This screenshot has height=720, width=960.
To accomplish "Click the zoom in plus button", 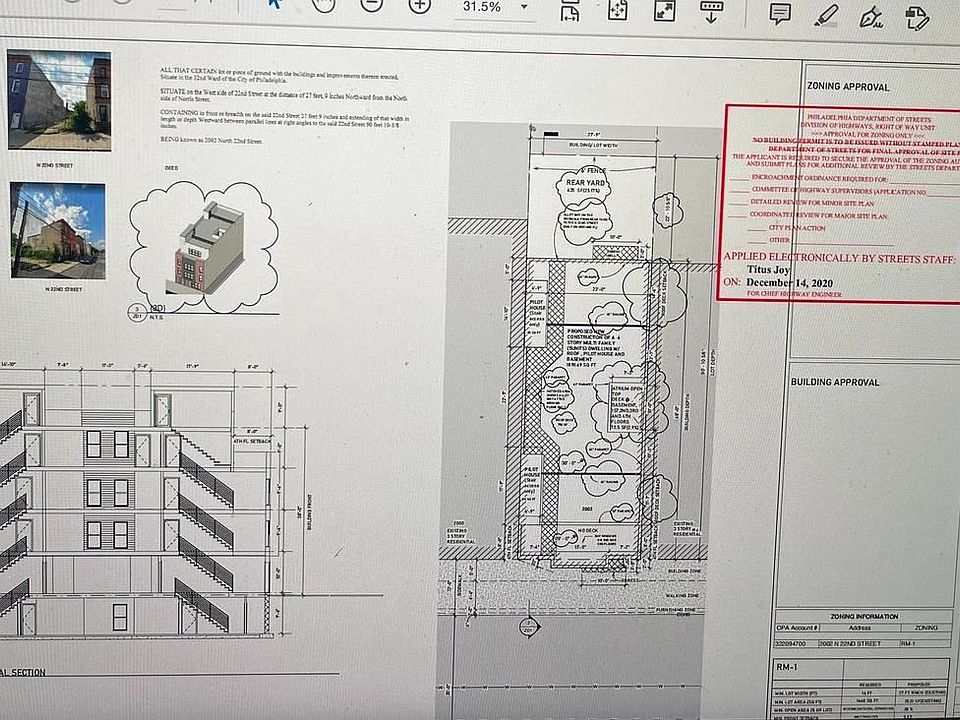I will click(420, 4).
